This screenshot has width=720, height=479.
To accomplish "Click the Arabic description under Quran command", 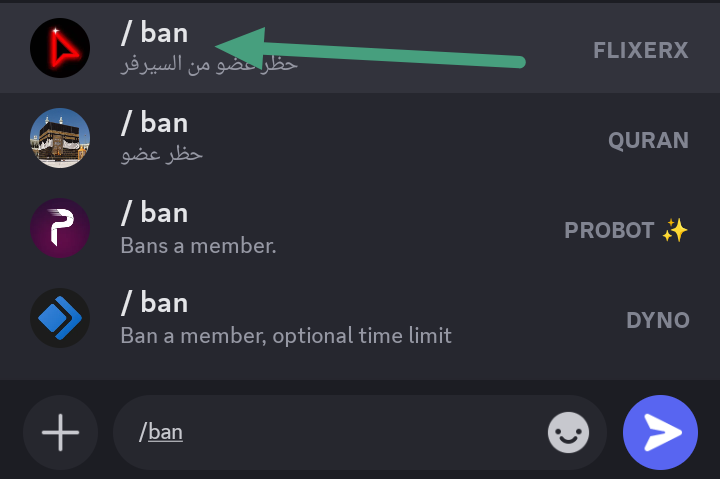I will [161, 155].
